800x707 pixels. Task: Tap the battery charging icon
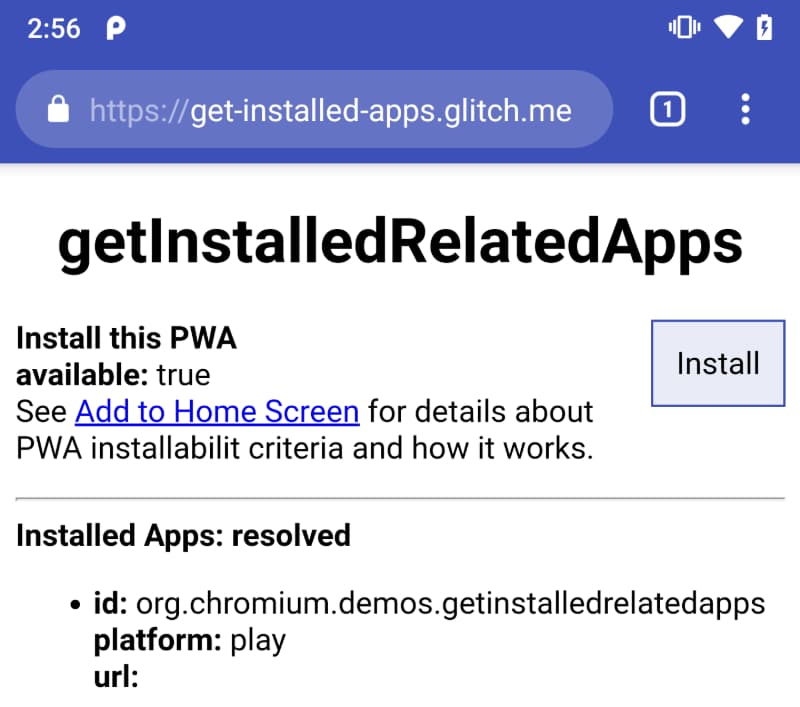click(x=764, y=28)
